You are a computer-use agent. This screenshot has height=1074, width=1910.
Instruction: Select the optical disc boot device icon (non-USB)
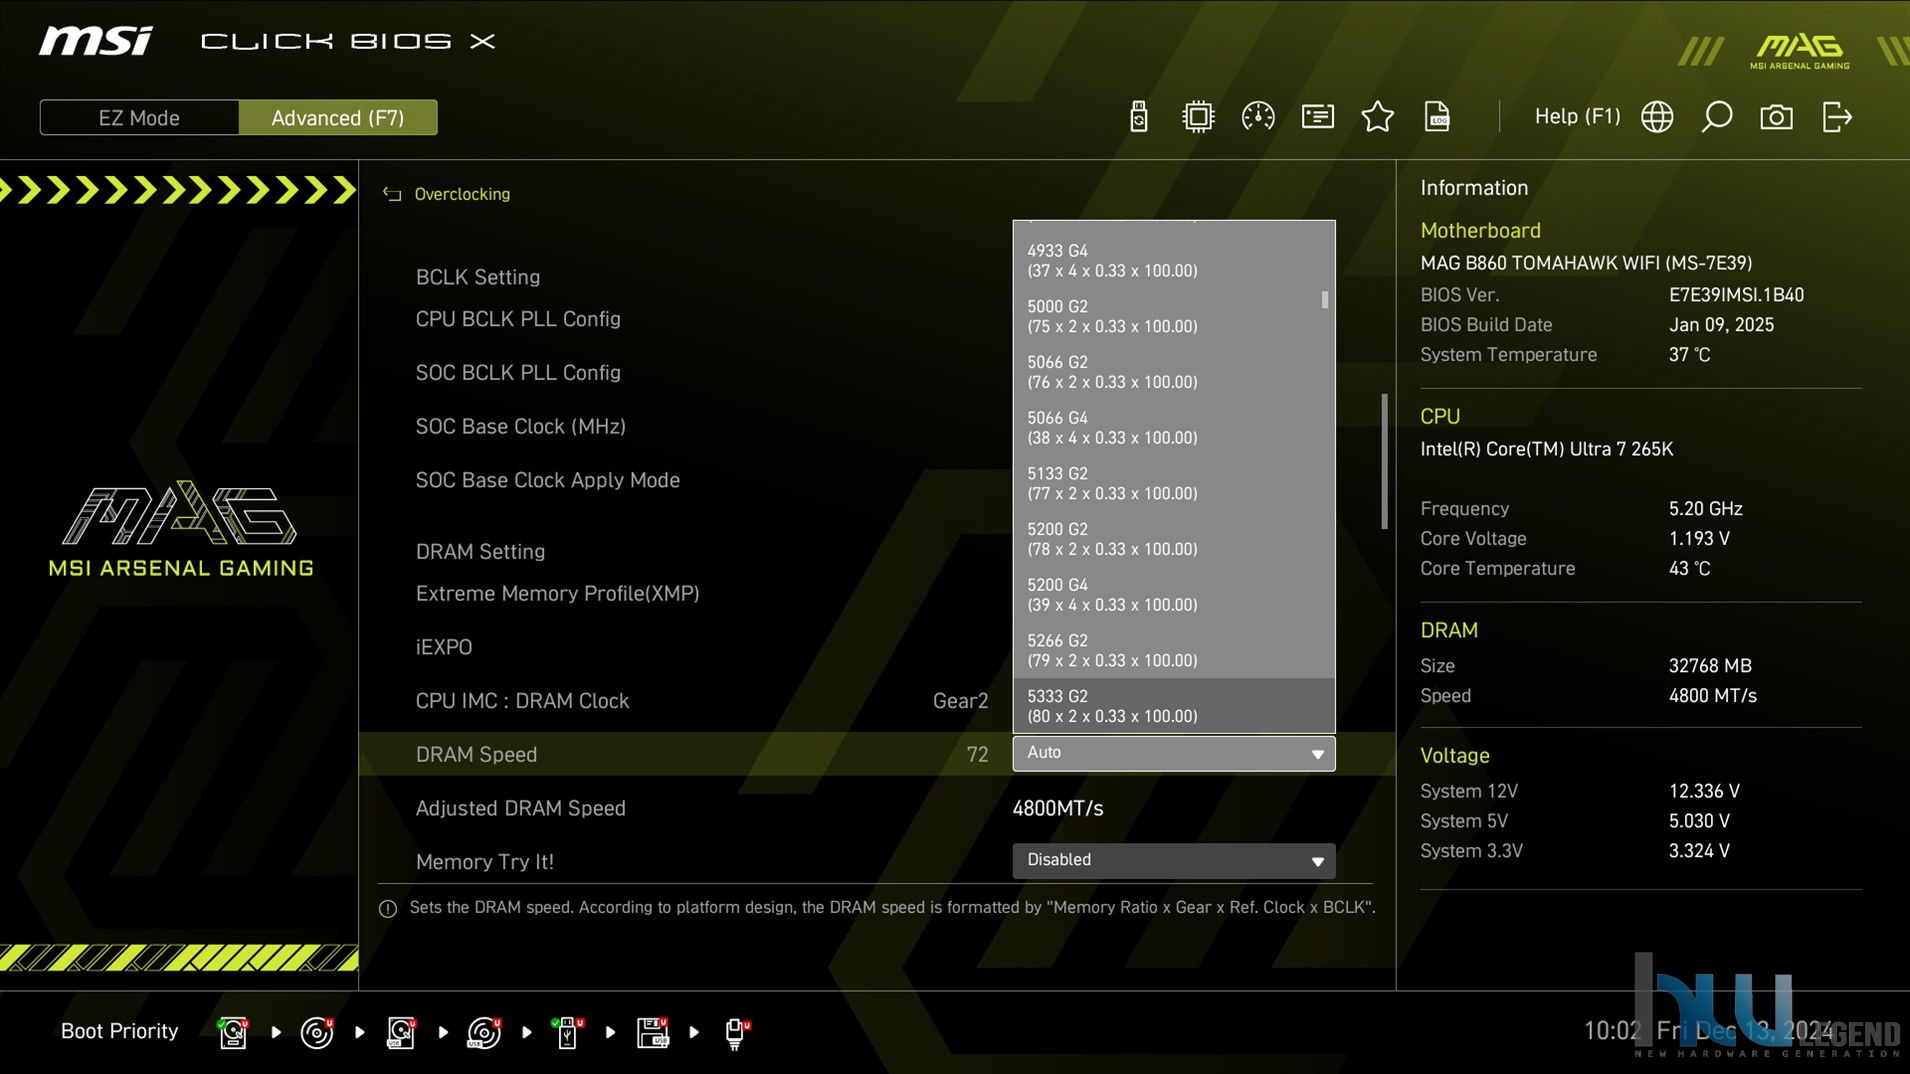[317, 1032]
